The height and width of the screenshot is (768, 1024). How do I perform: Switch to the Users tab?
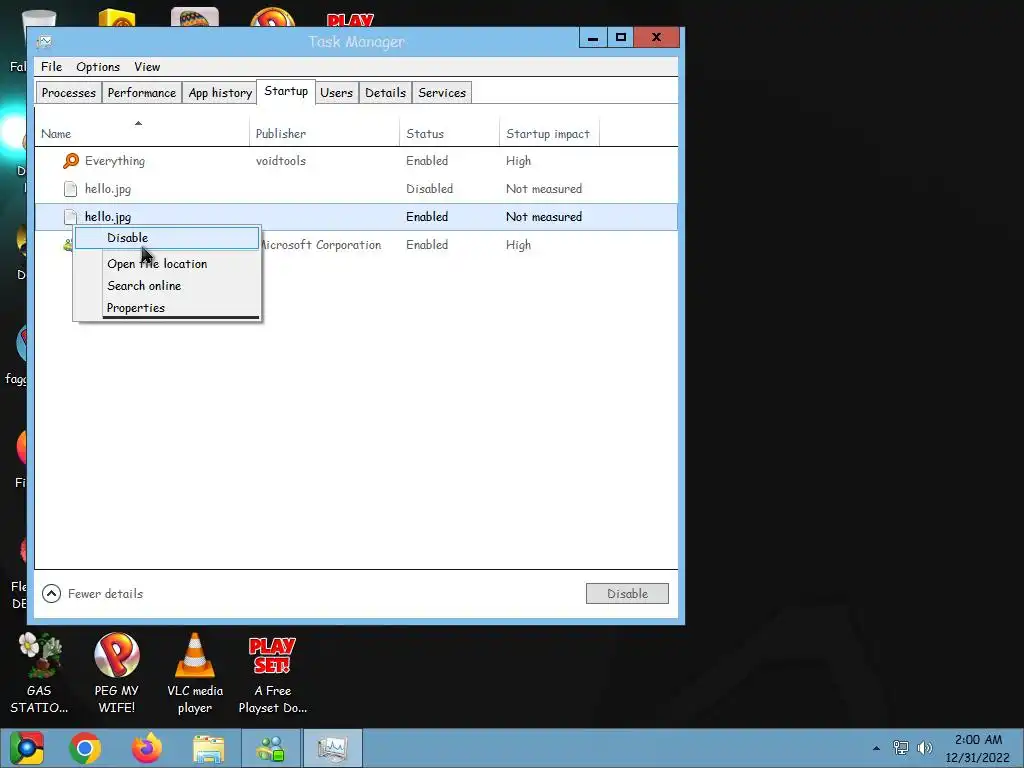[336, 93]
